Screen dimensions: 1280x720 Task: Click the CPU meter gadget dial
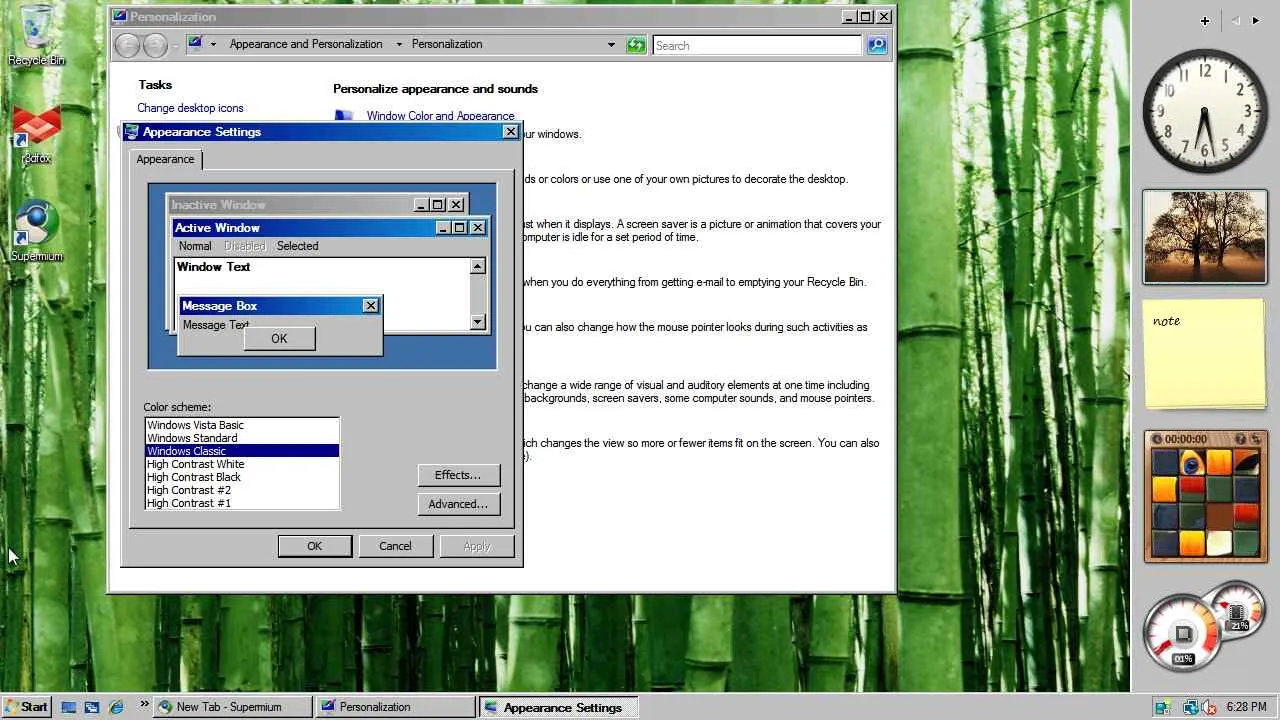tap(1183, 634)
